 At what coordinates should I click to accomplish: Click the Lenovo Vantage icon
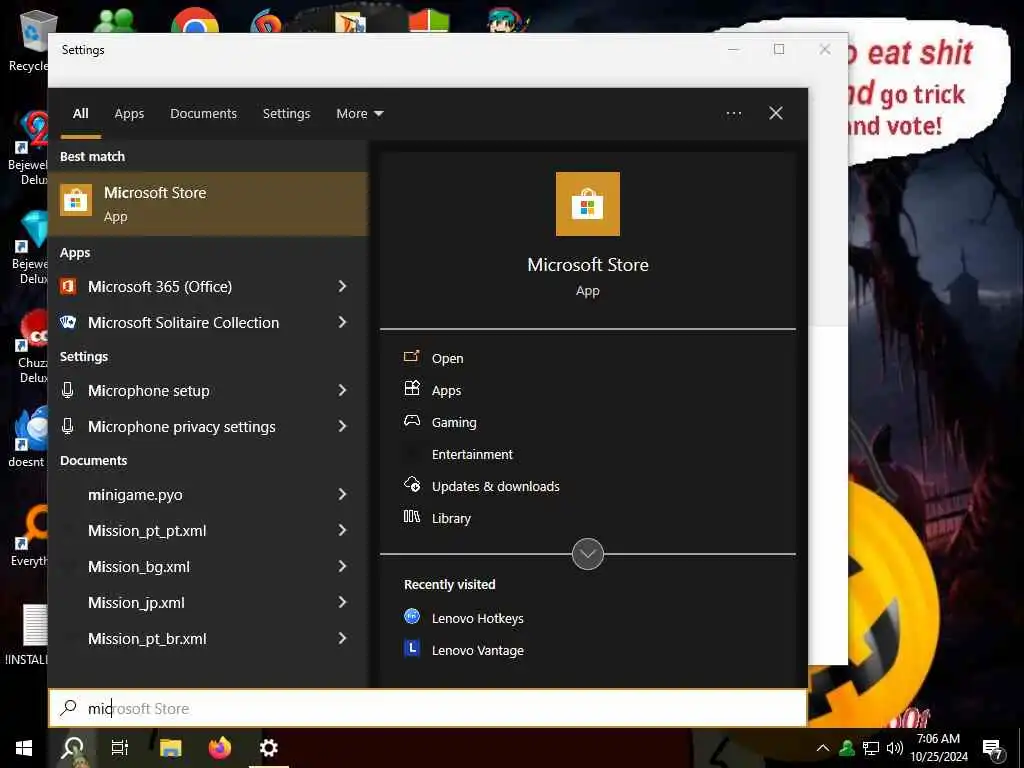(x=411, y=648)
